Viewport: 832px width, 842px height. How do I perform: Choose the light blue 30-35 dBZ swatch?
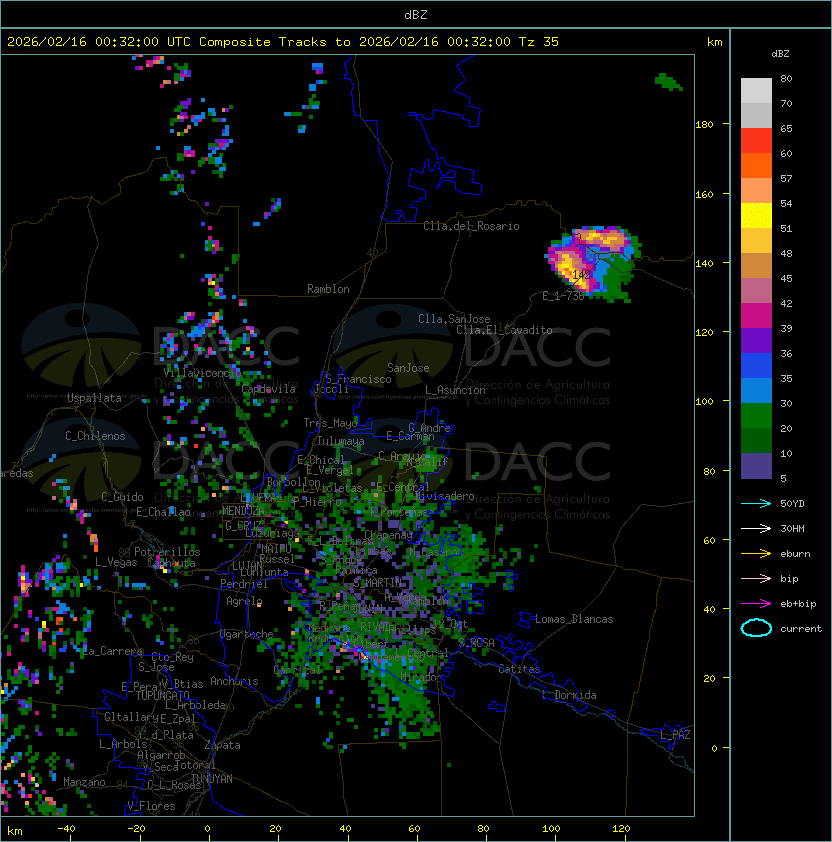[x=756, y=390]
